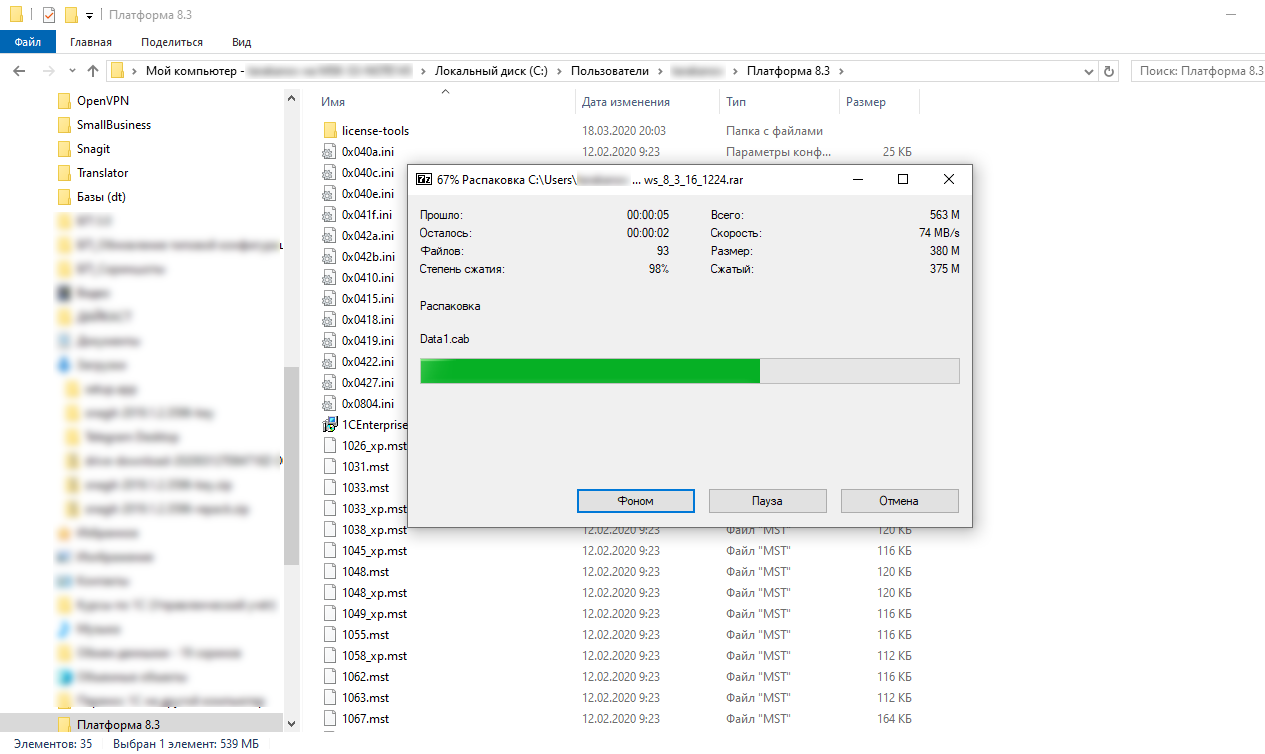
Task: Click the New folder icon in quick access toolbar
Action: (x=70, y=15)
